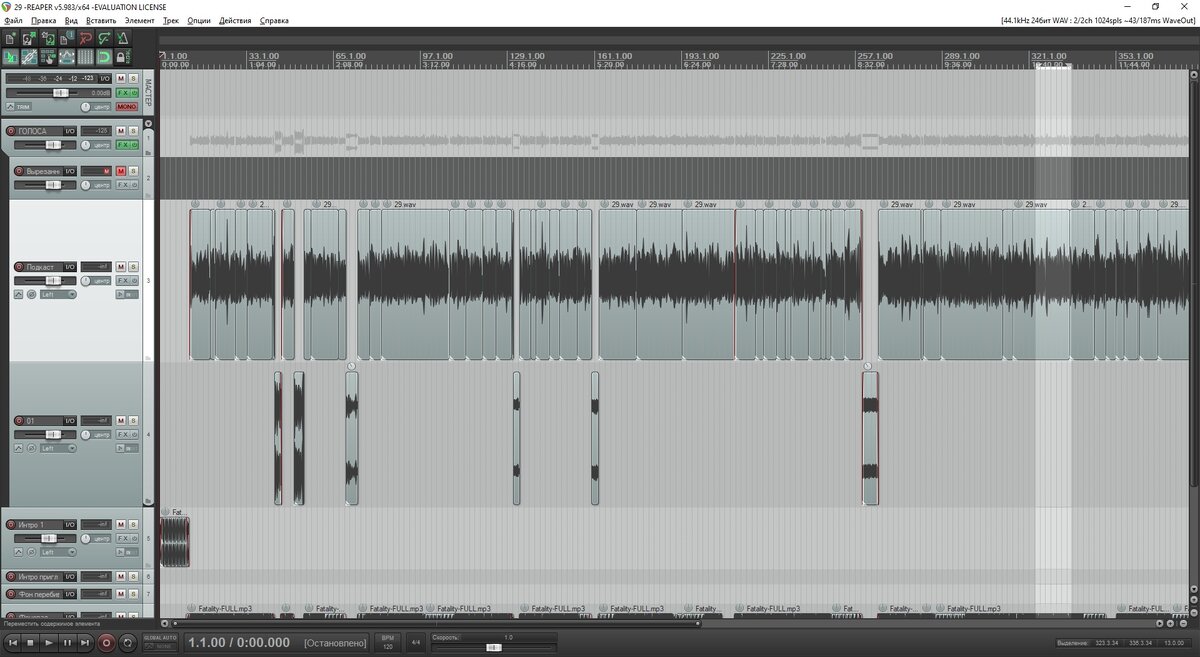Viewport: 1200px width, 657px height.
Task: Click Go to end transport button
Action: [x=85, y=643]
